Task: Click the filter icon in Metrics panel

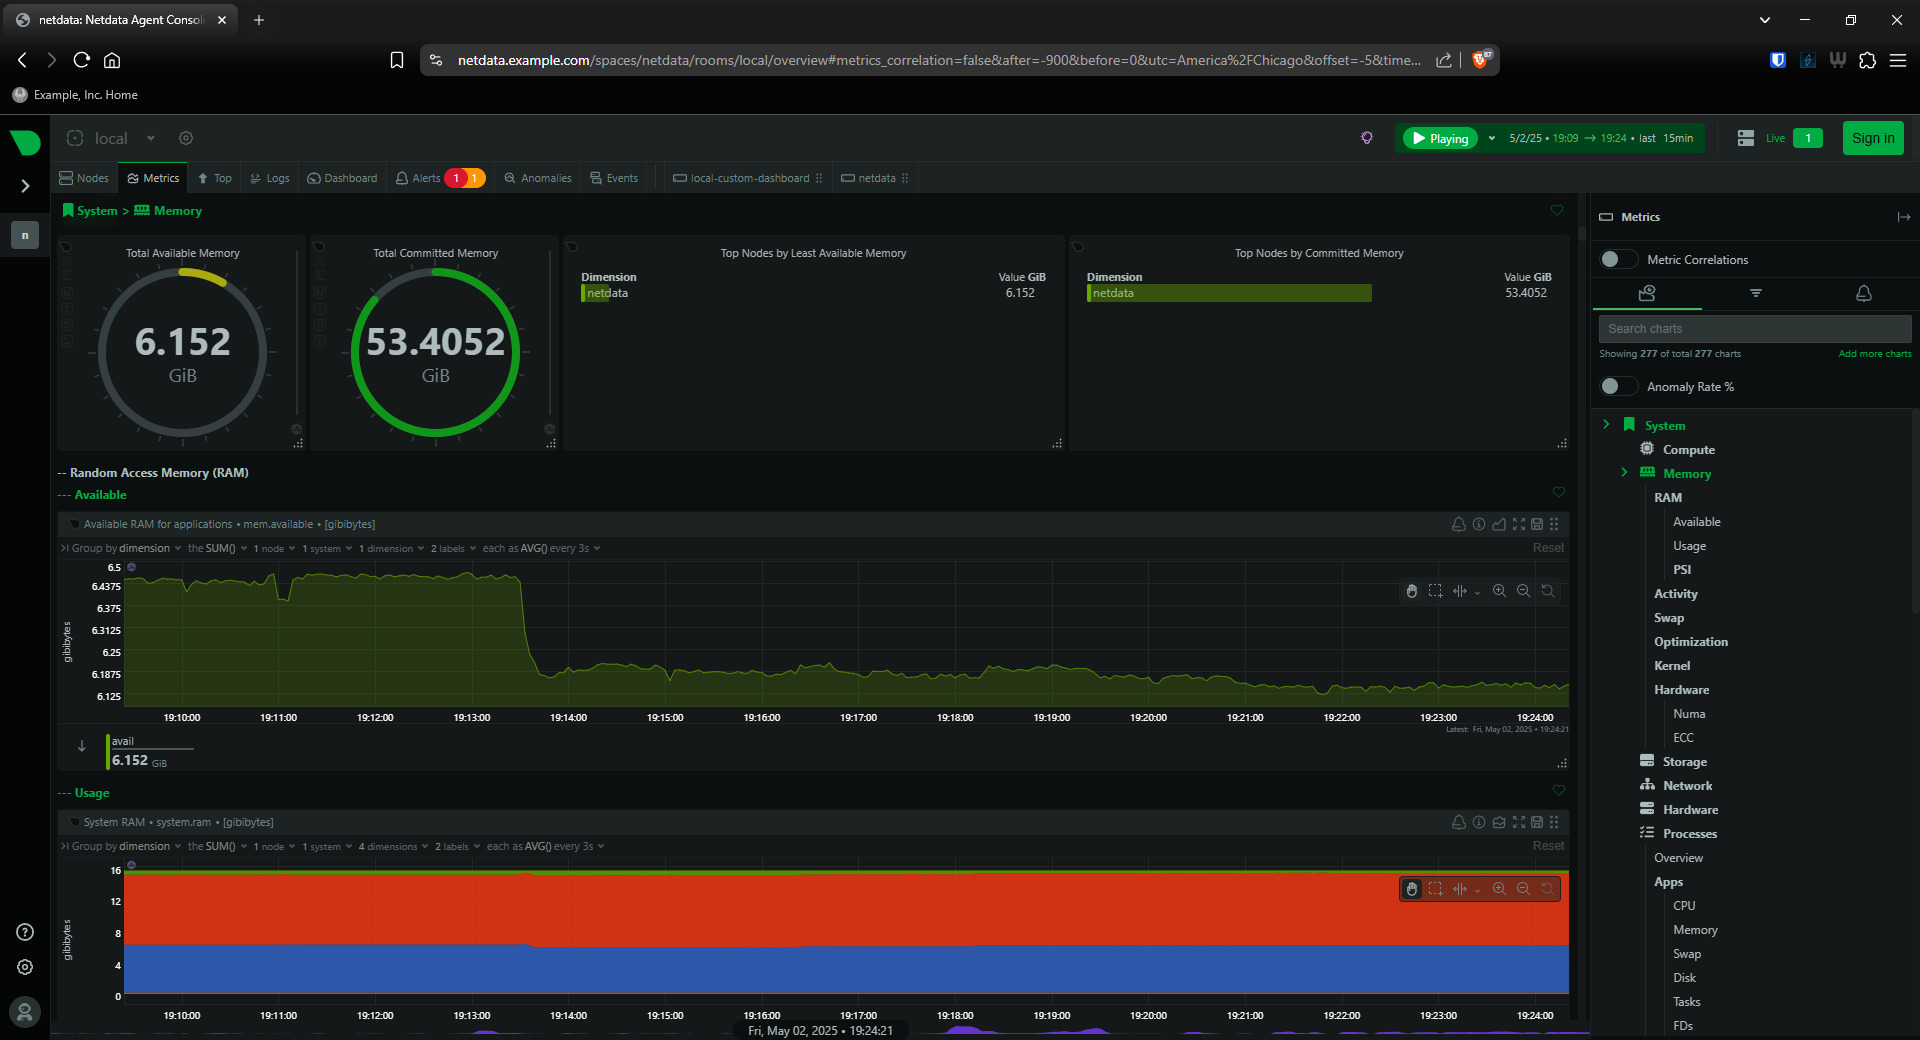Action: (x=1755, y=293)
